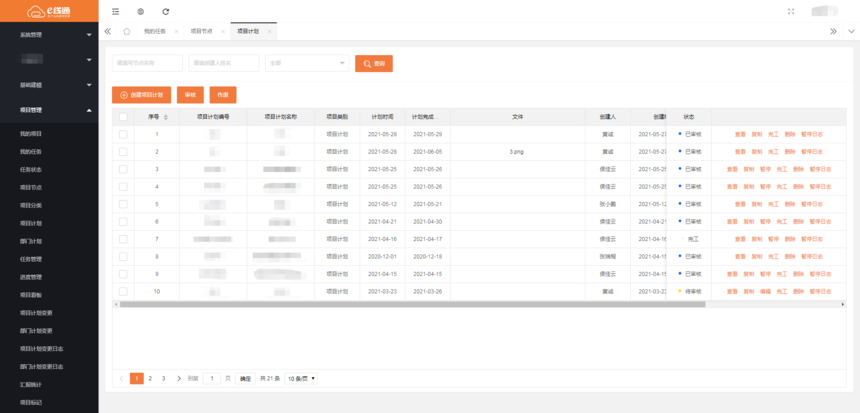Click the fullscreen icon at top right
Screen dimensions: 860x413
(x=791, y=11)
